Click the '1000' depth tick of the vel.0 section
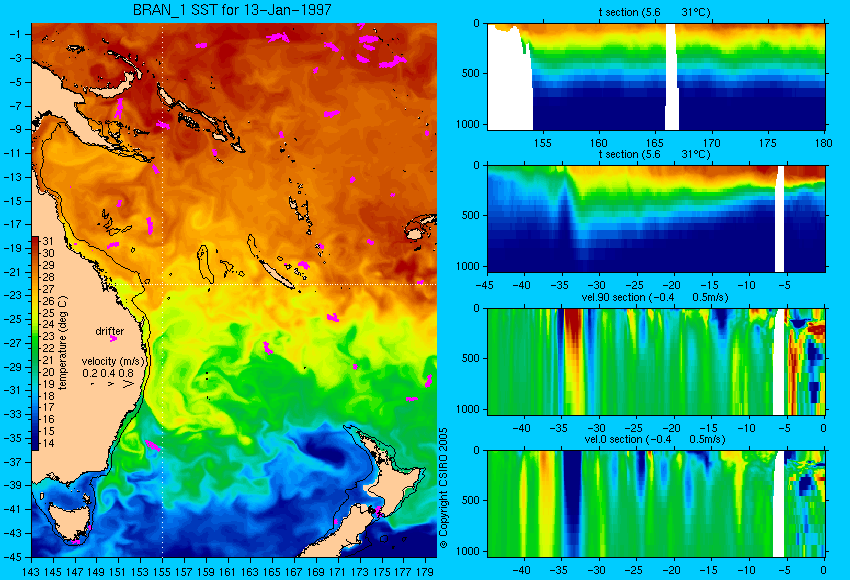This screenshot has height=580, width=850. pos(468,551)
